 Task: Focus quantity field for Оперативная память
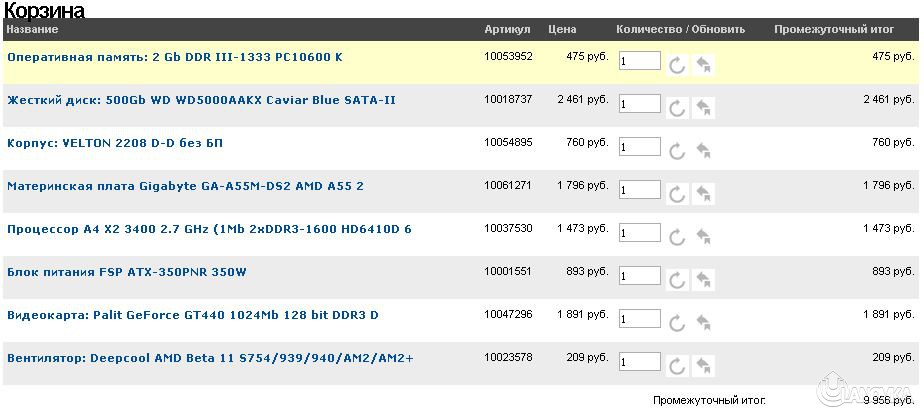(640, 61)
